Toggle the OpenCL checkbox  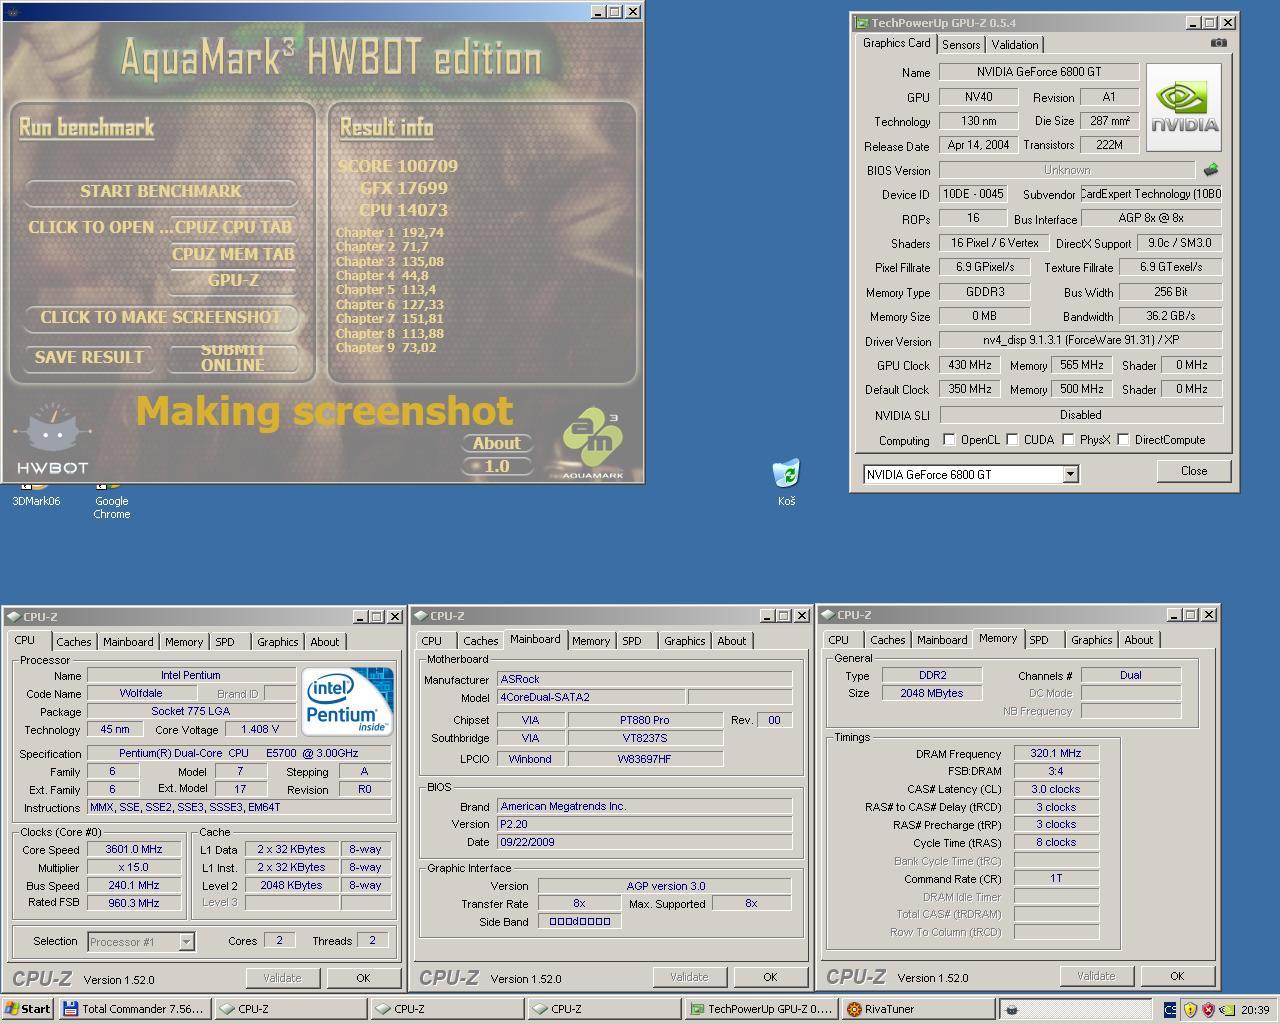tap(949, 439)
